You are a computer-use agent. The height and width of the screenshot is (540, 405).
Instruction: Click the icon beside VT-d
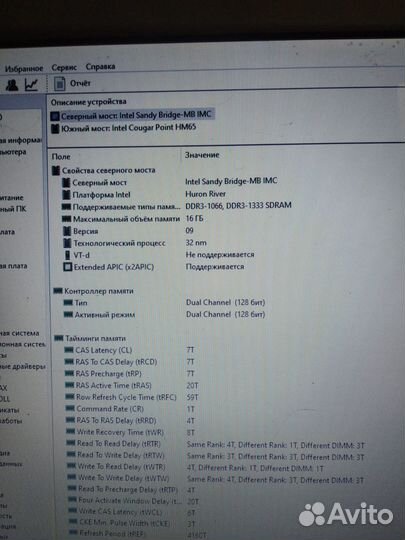tap(68, 255)
